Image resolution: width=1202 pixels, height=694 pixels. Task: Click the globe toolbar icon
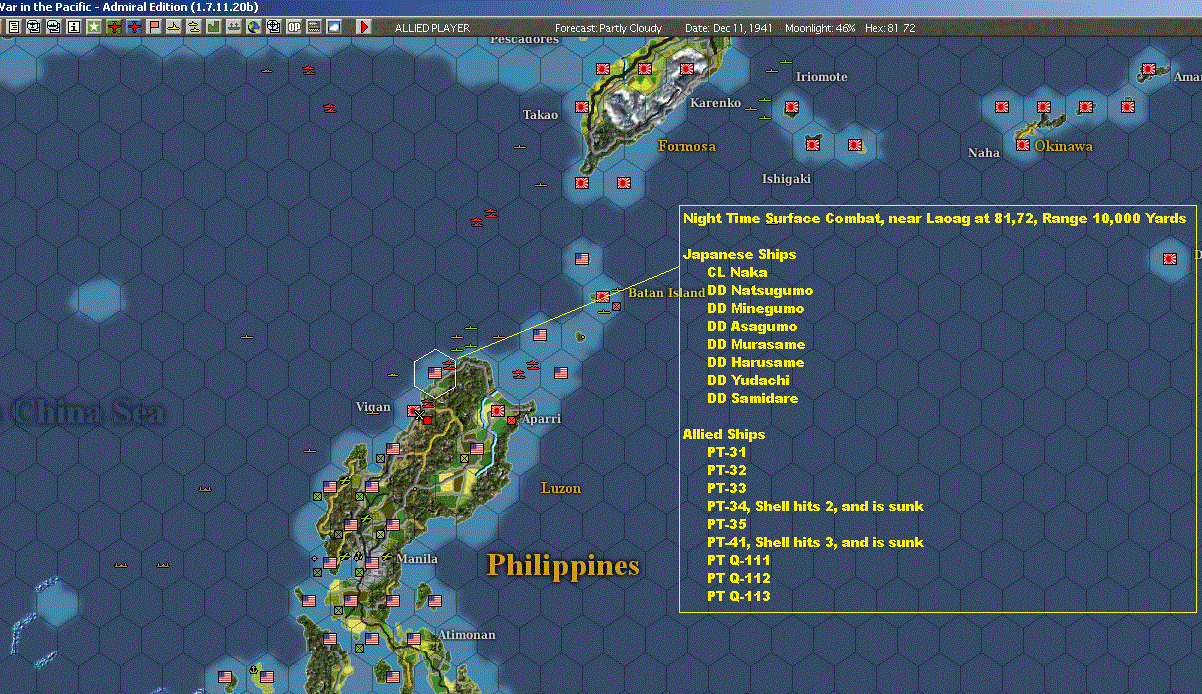(x=253, y=27)
